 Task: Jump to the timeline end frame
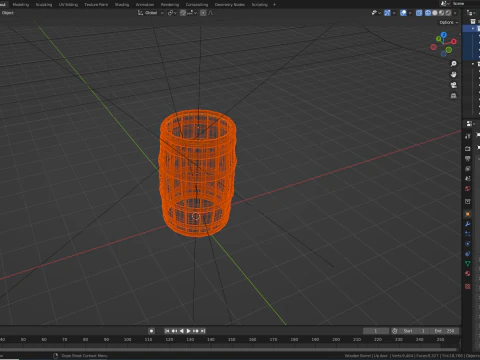click(203, 331)
